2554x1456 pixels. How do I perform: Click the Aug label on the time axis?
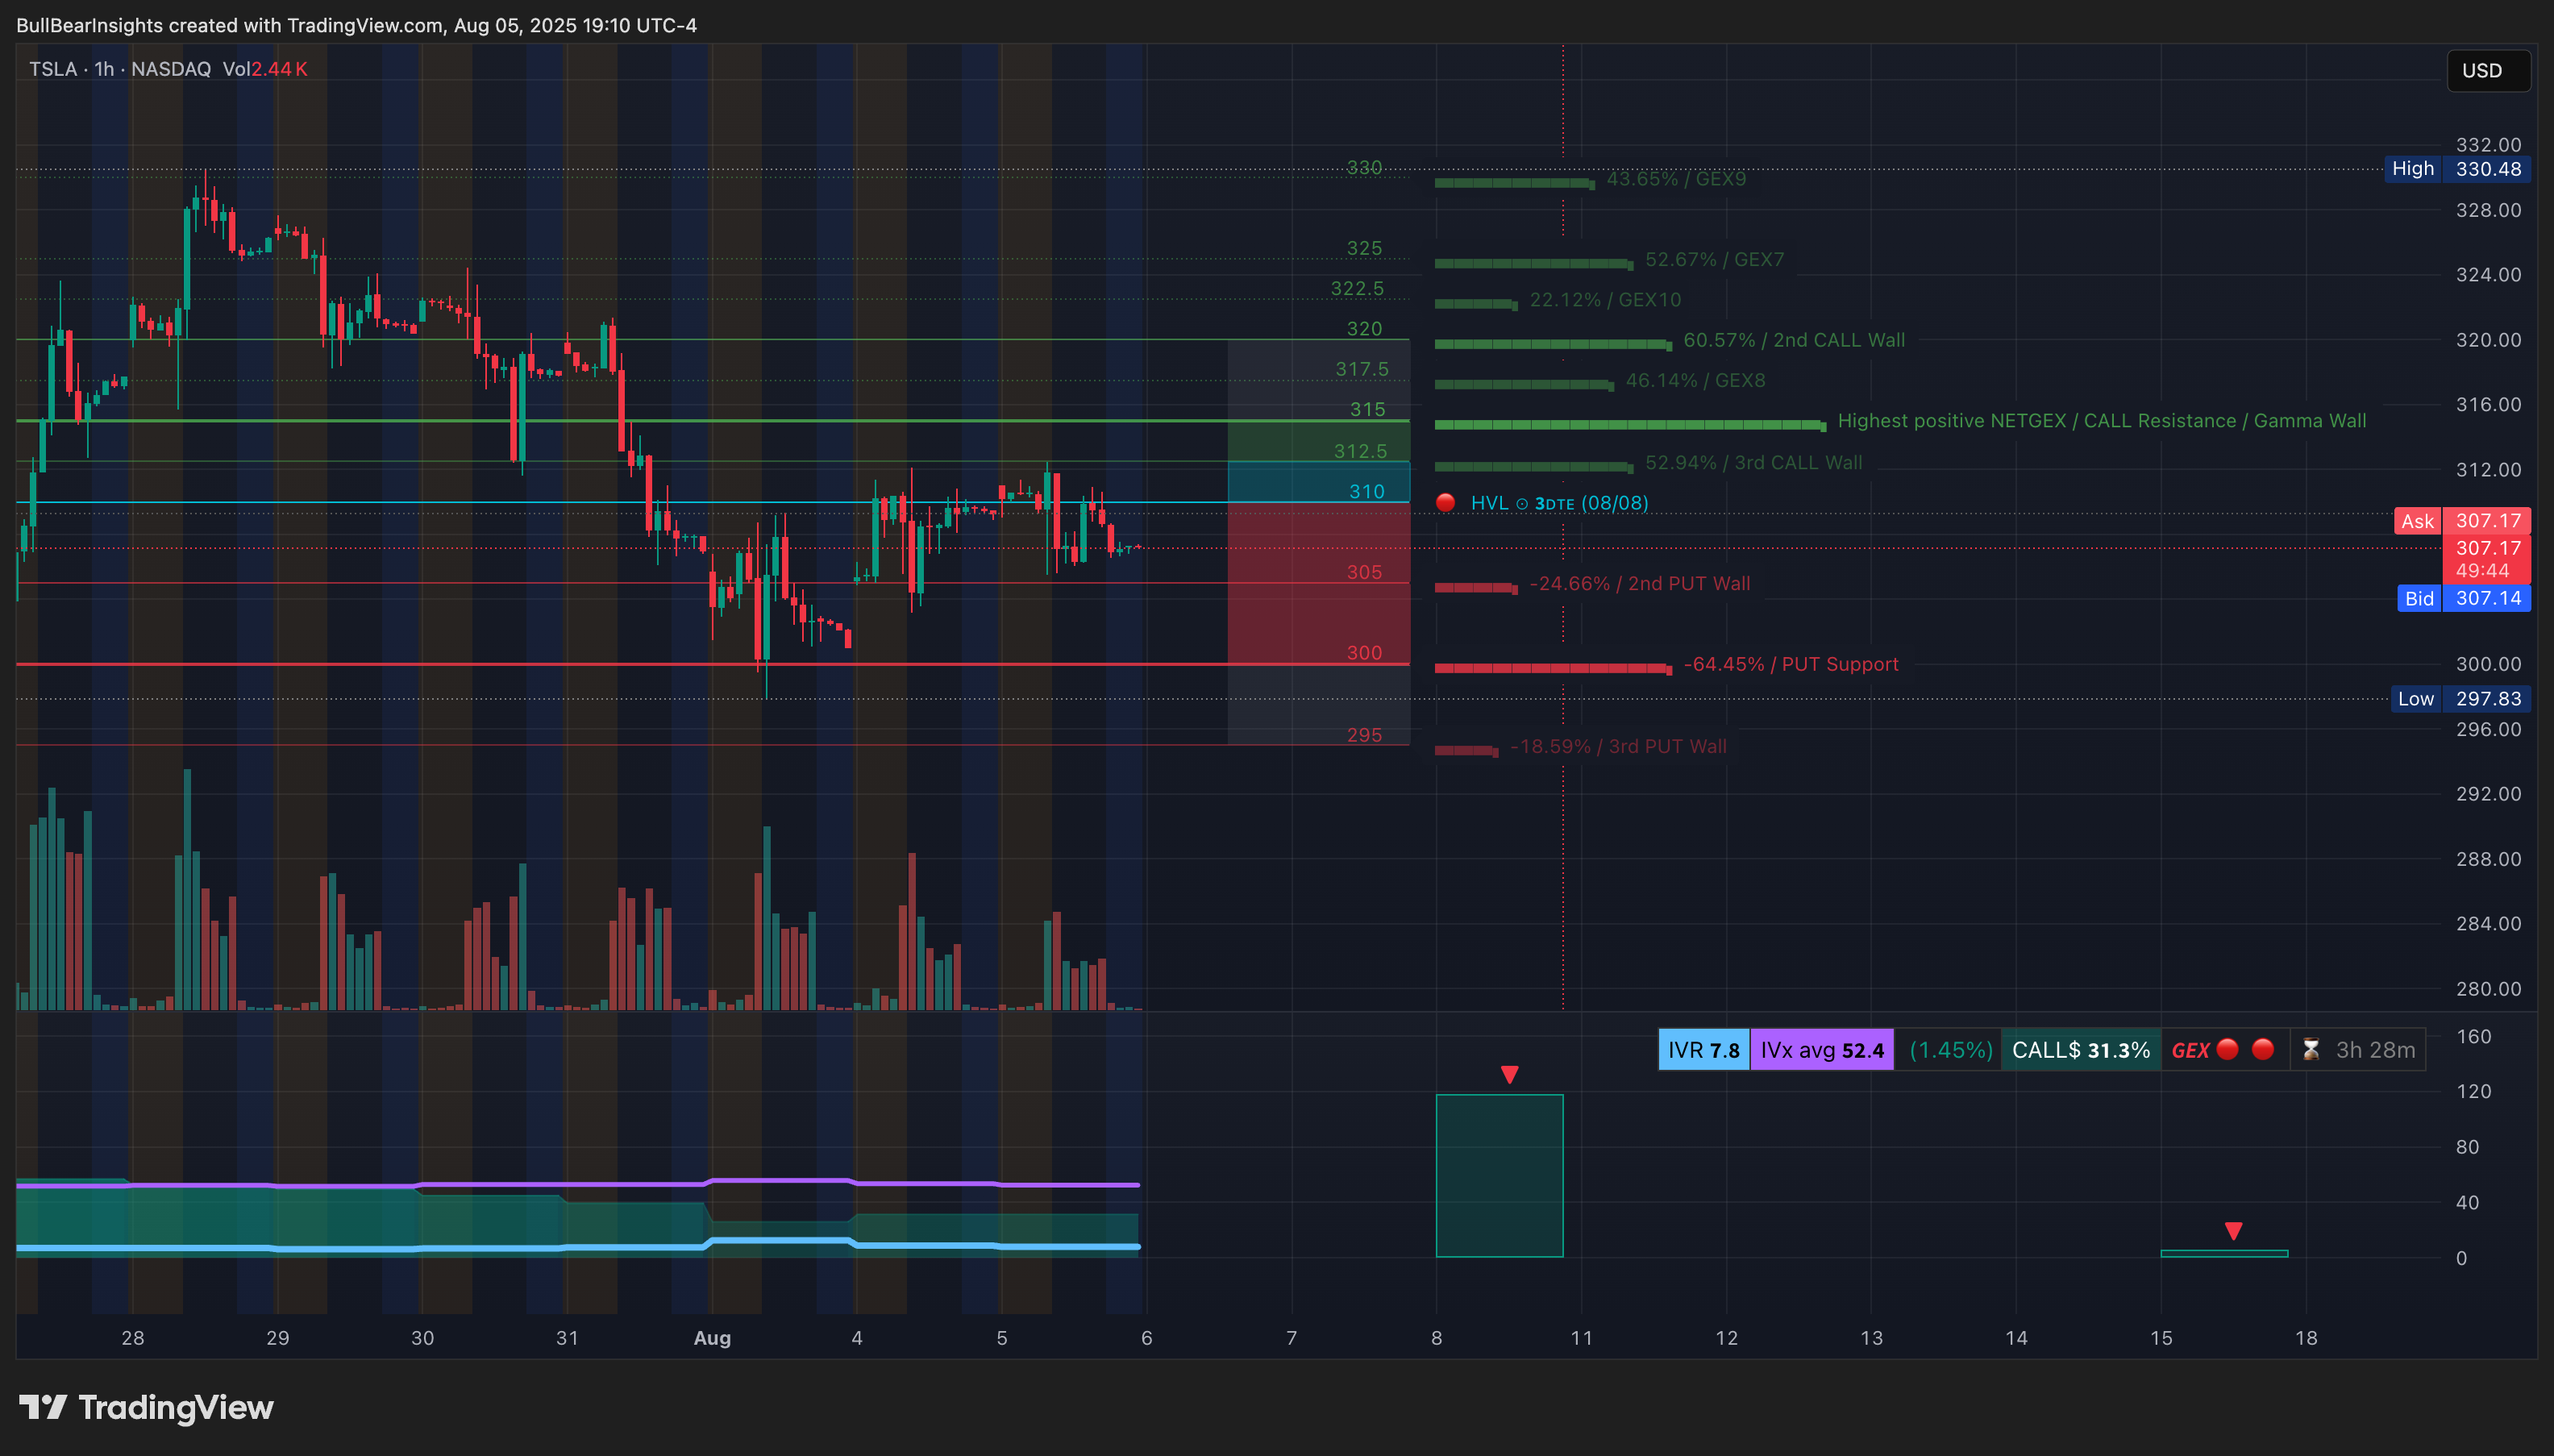point(712,1338)
